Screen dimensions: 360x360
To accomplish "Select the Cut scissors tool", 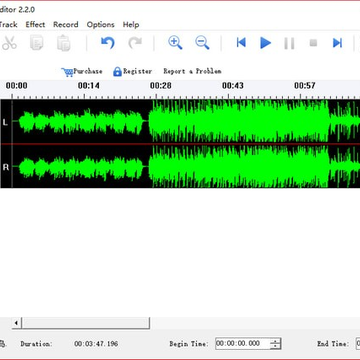I will 9,43.
